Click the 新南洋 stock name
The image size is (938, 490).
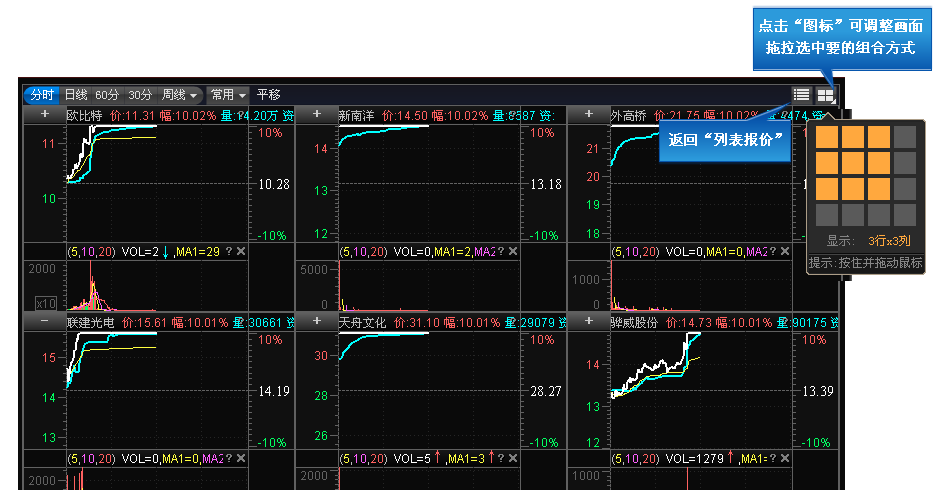pyautogui.click(x=357, y=115)
